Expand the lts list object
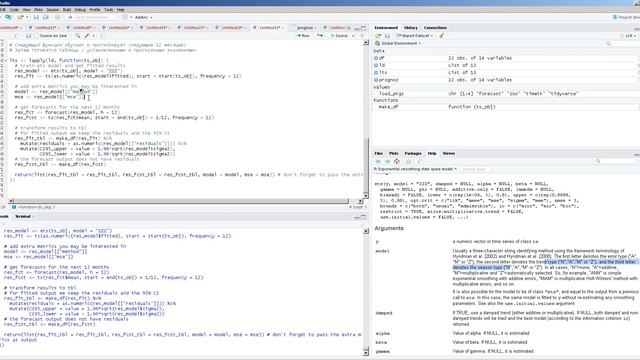640x360 pixels. pyautogui.click(x=376, y=73)
